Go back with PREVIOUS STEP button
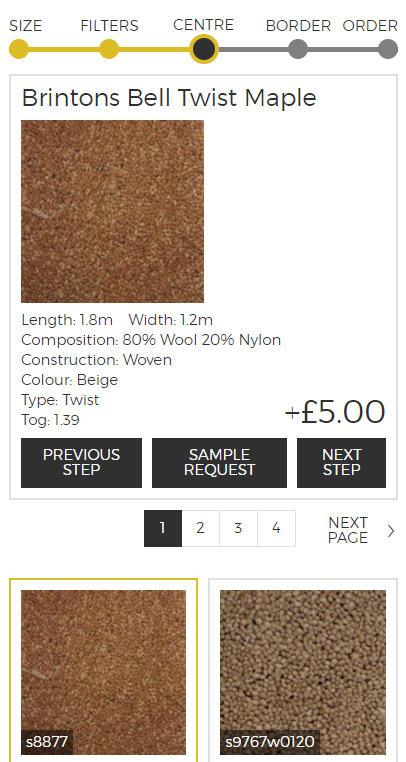Image resolution: width=406 pixels, height=762 pixels. pos(81,463)
